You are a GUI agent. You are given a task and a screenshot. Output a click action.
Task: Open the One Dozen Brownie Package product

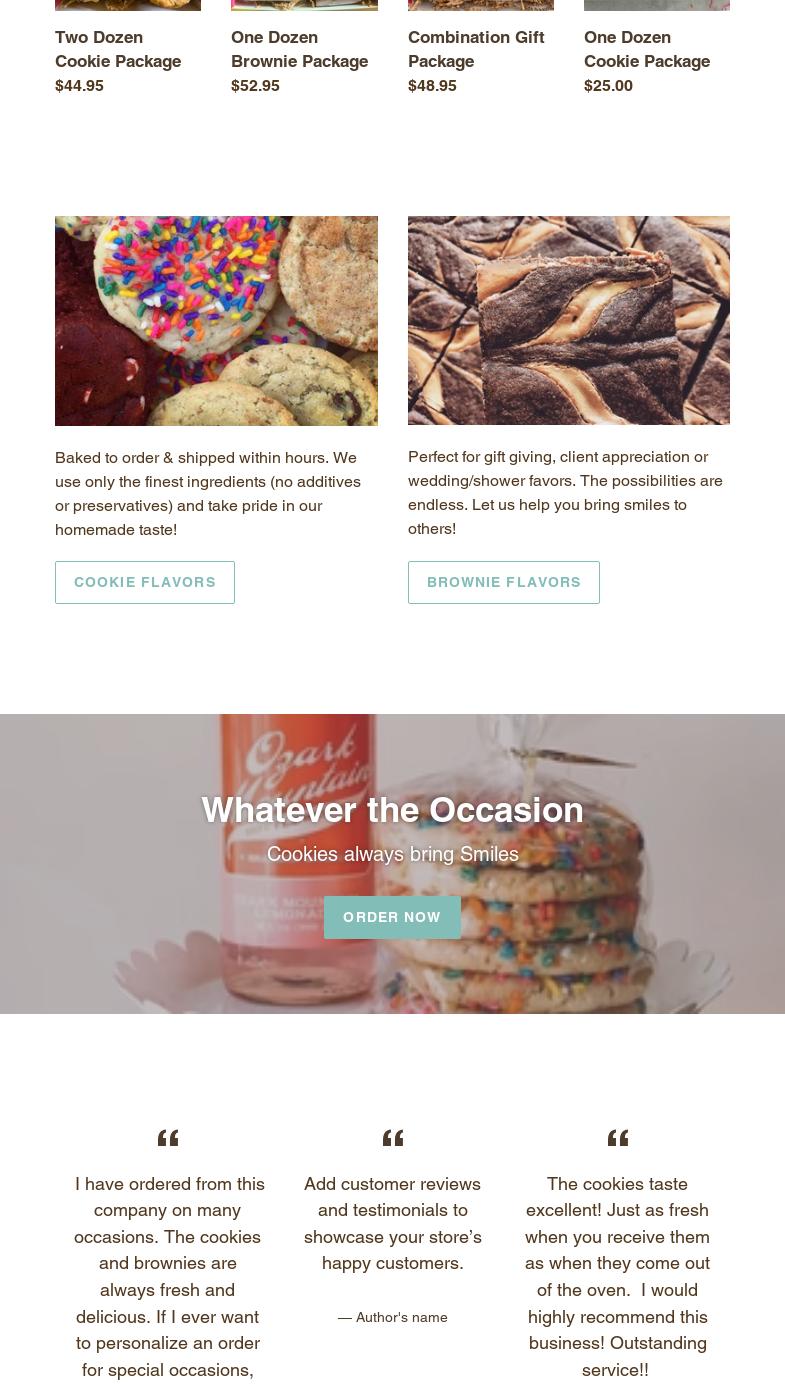(x=299, y=49)
